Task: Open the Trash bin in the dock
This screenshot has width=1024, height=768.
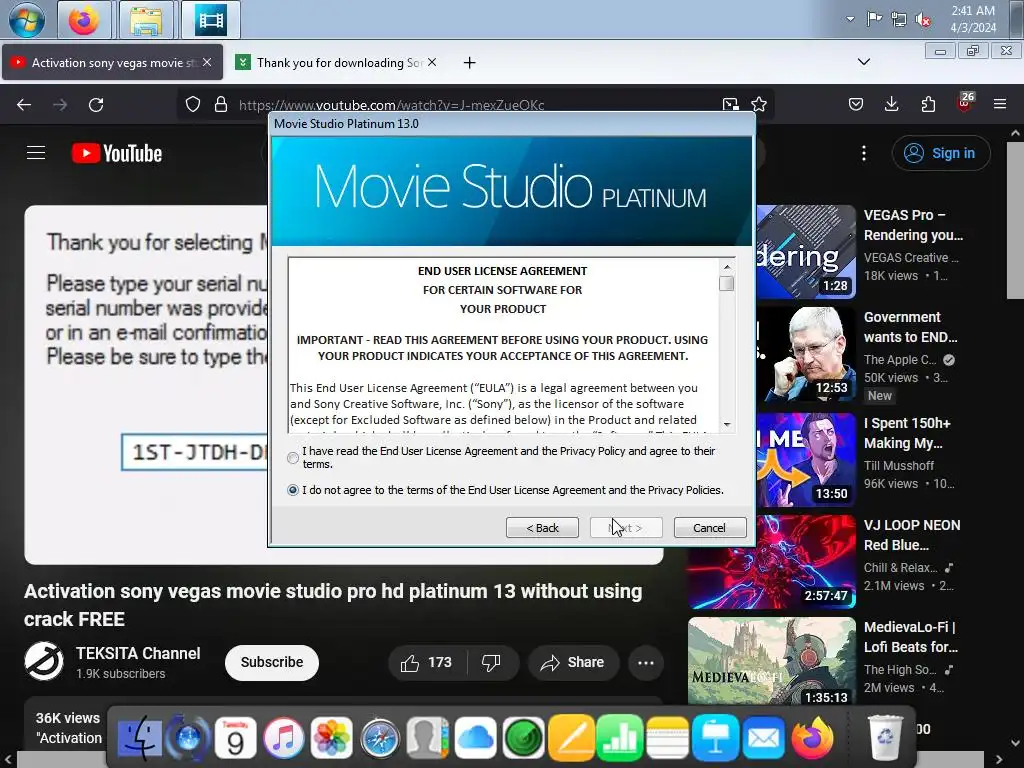Action: click(885, 739)
